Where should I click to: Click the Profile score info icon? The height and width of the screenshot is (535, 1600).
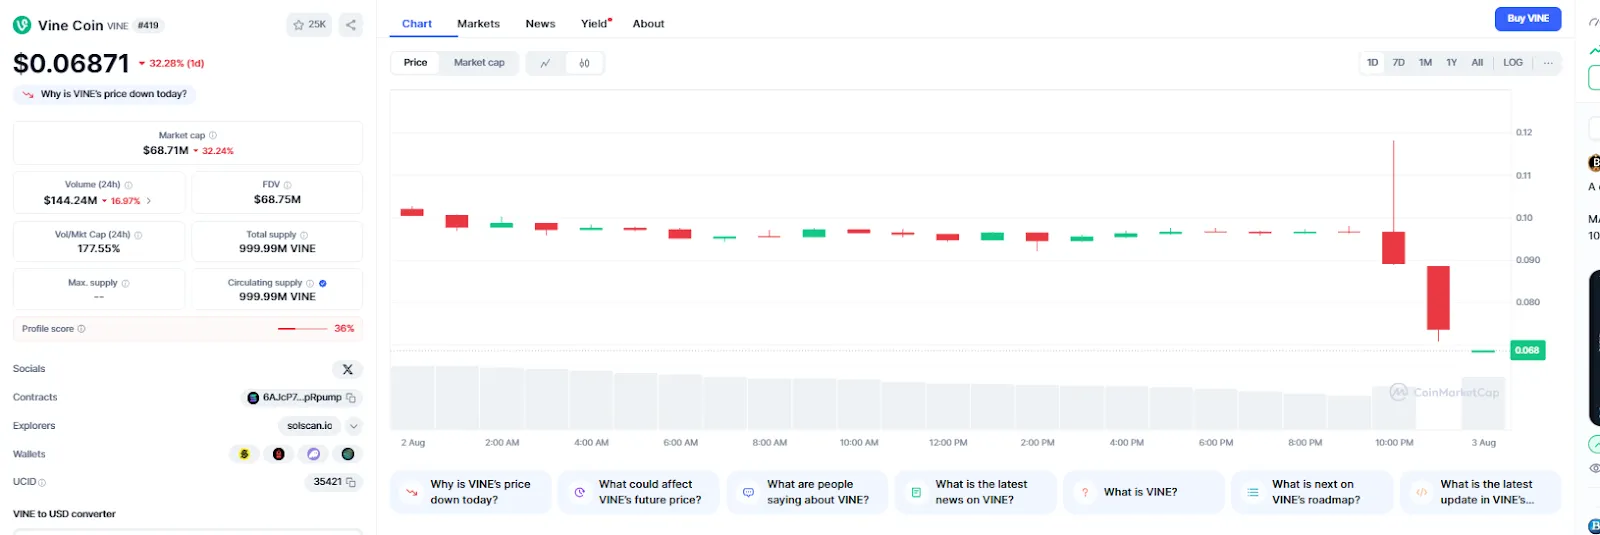point(82,329)
